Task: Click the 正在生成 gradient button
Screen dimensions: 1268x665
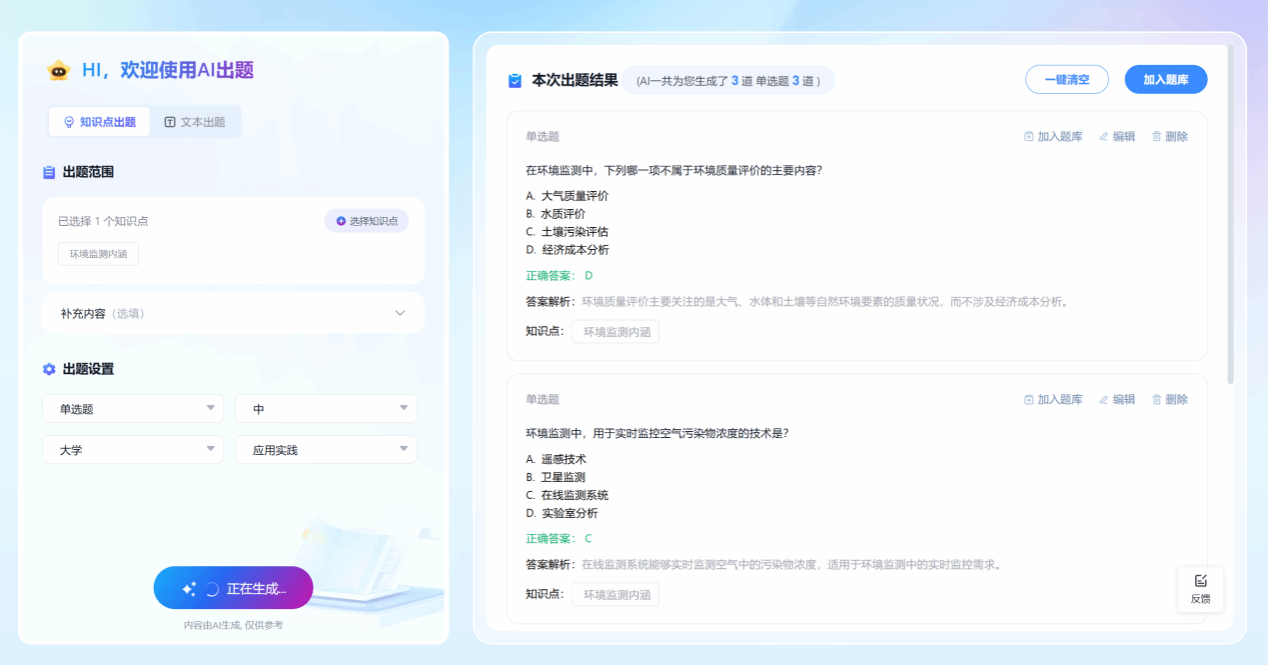Action: click(233, 589)
